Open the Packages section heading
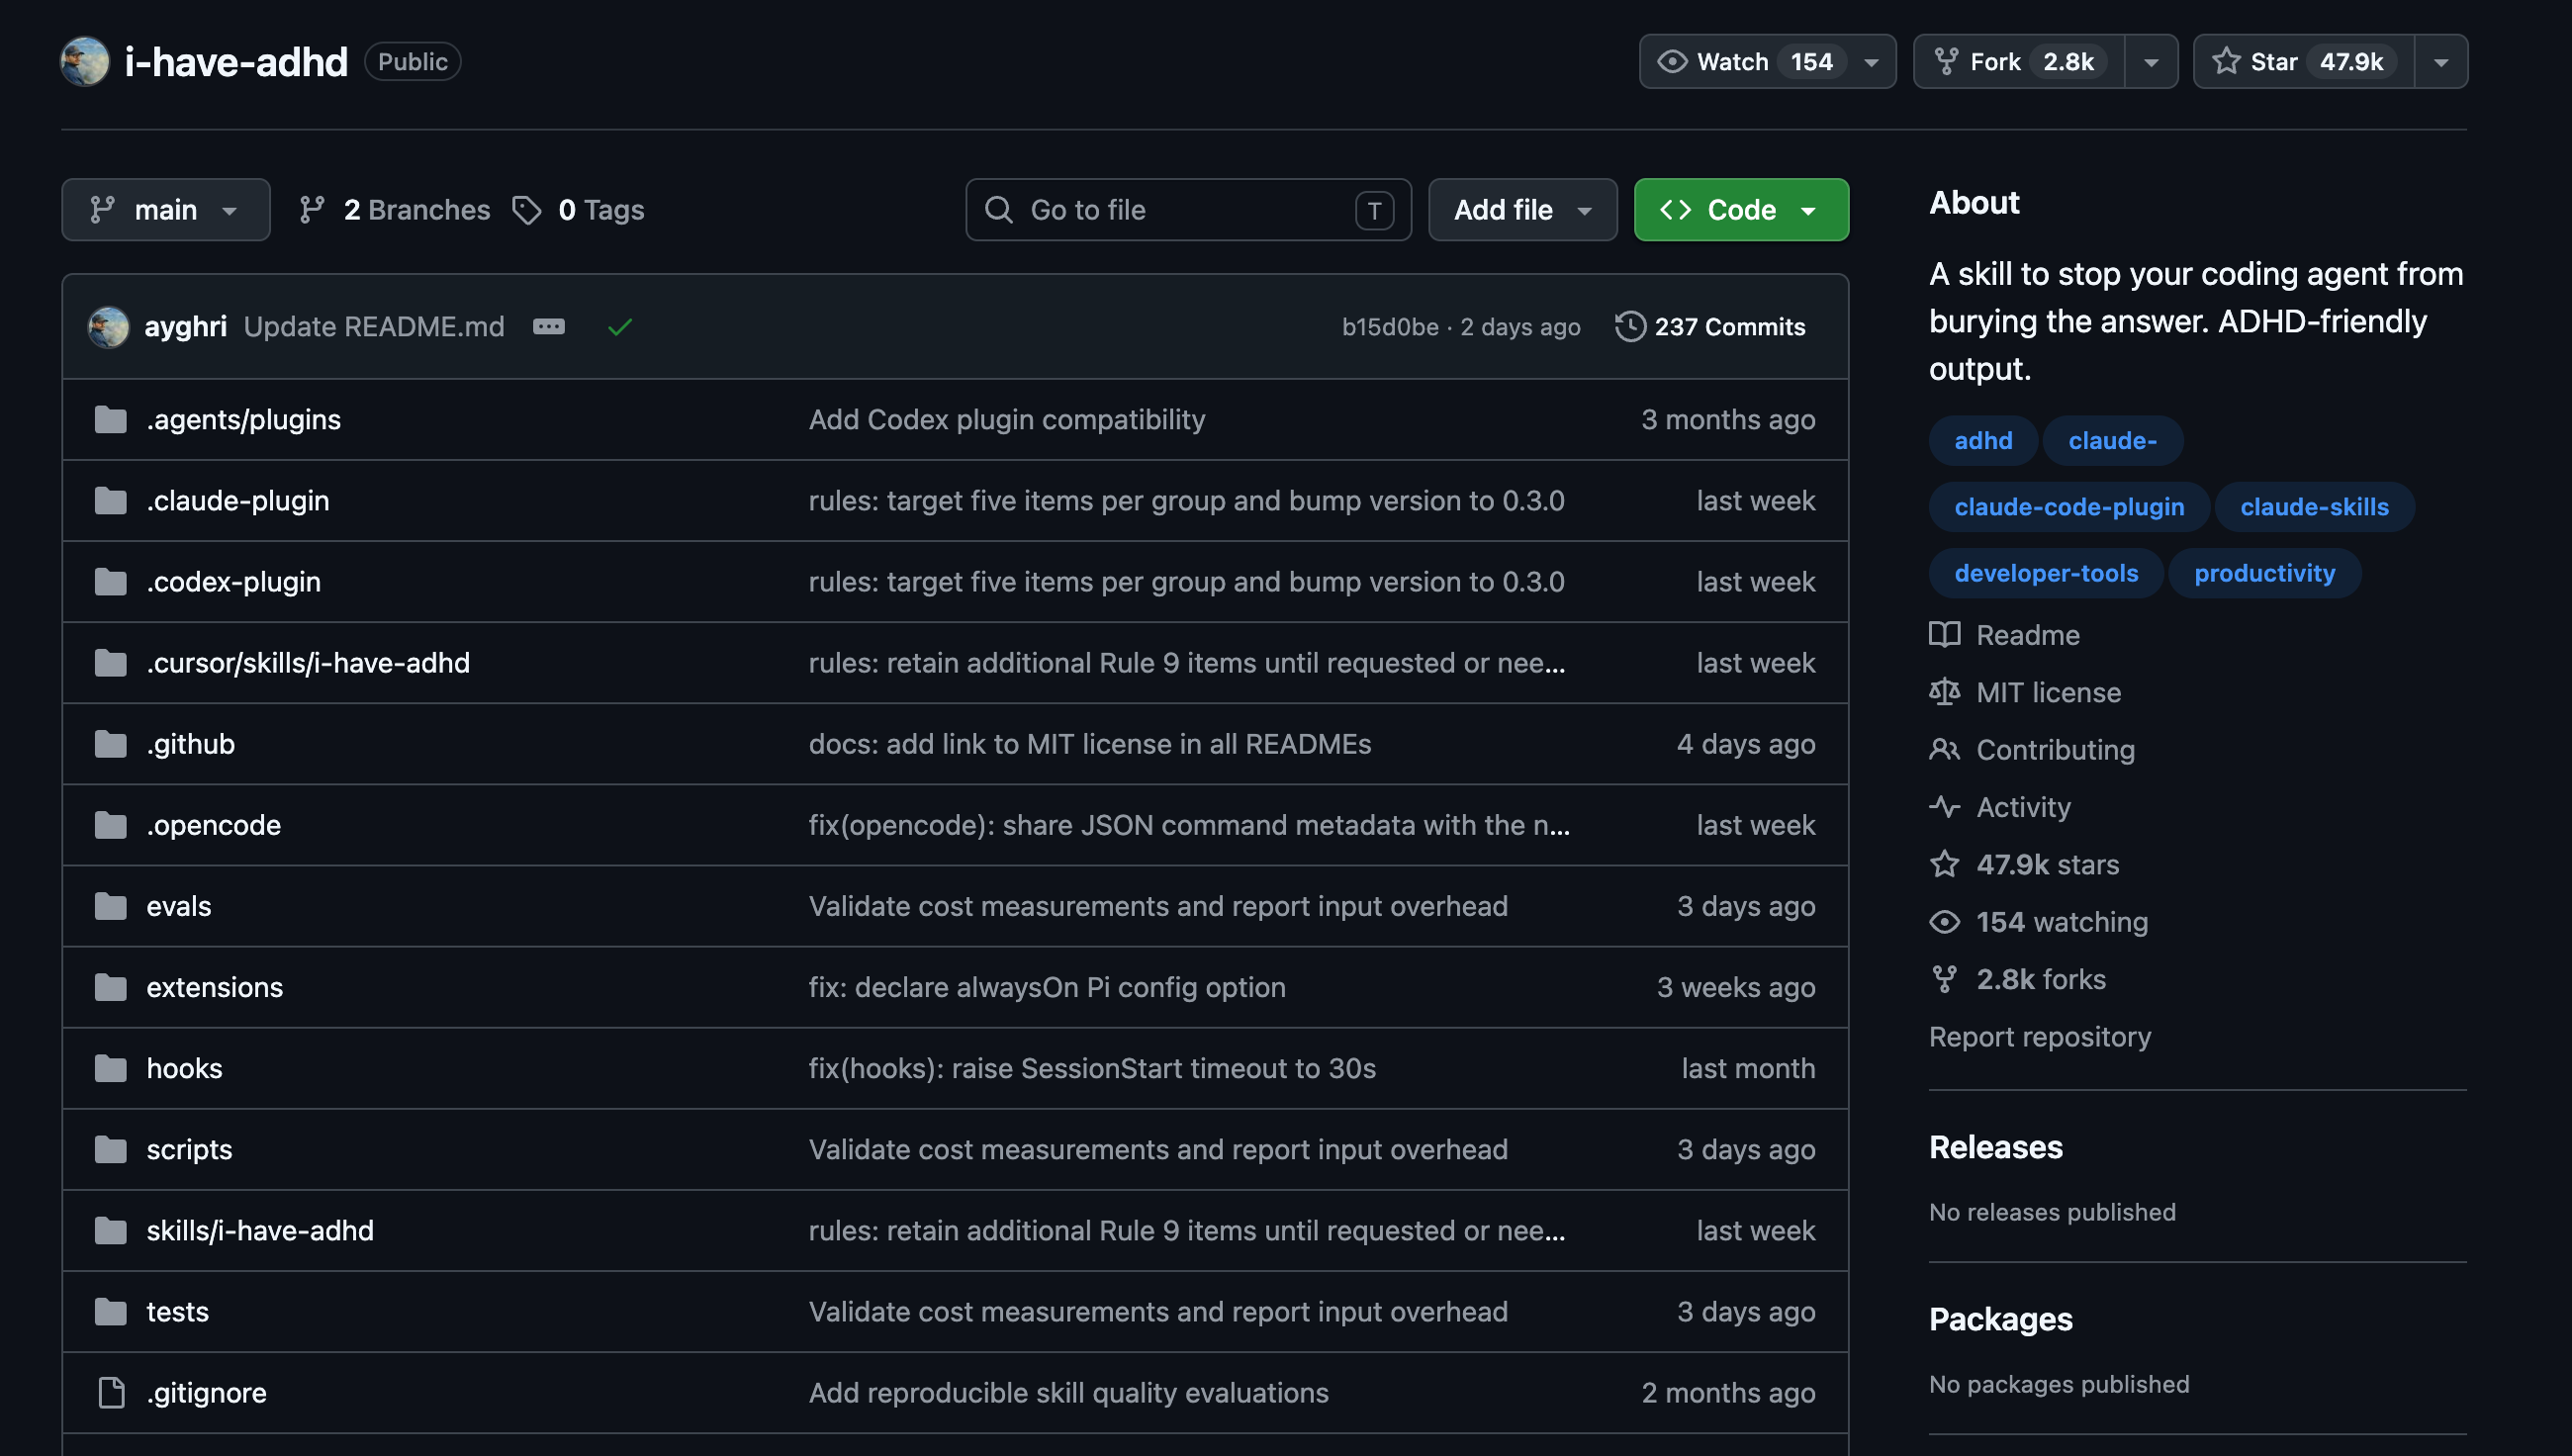This screenshot has width=2572, height=1456. (2000, 1319)
